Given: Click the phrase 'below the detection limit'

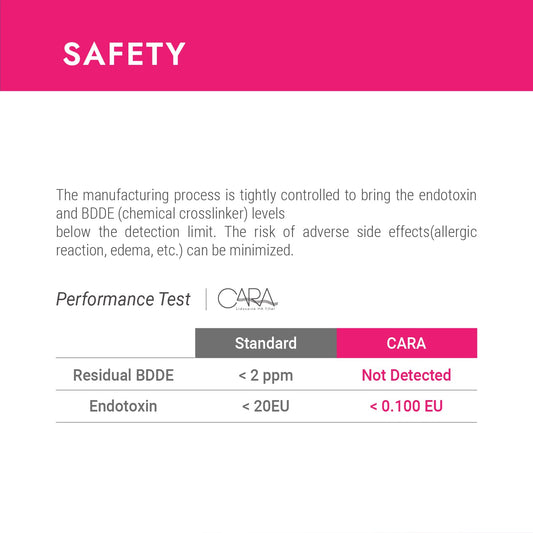Looking at the screenshot, I should pos(135,232).
